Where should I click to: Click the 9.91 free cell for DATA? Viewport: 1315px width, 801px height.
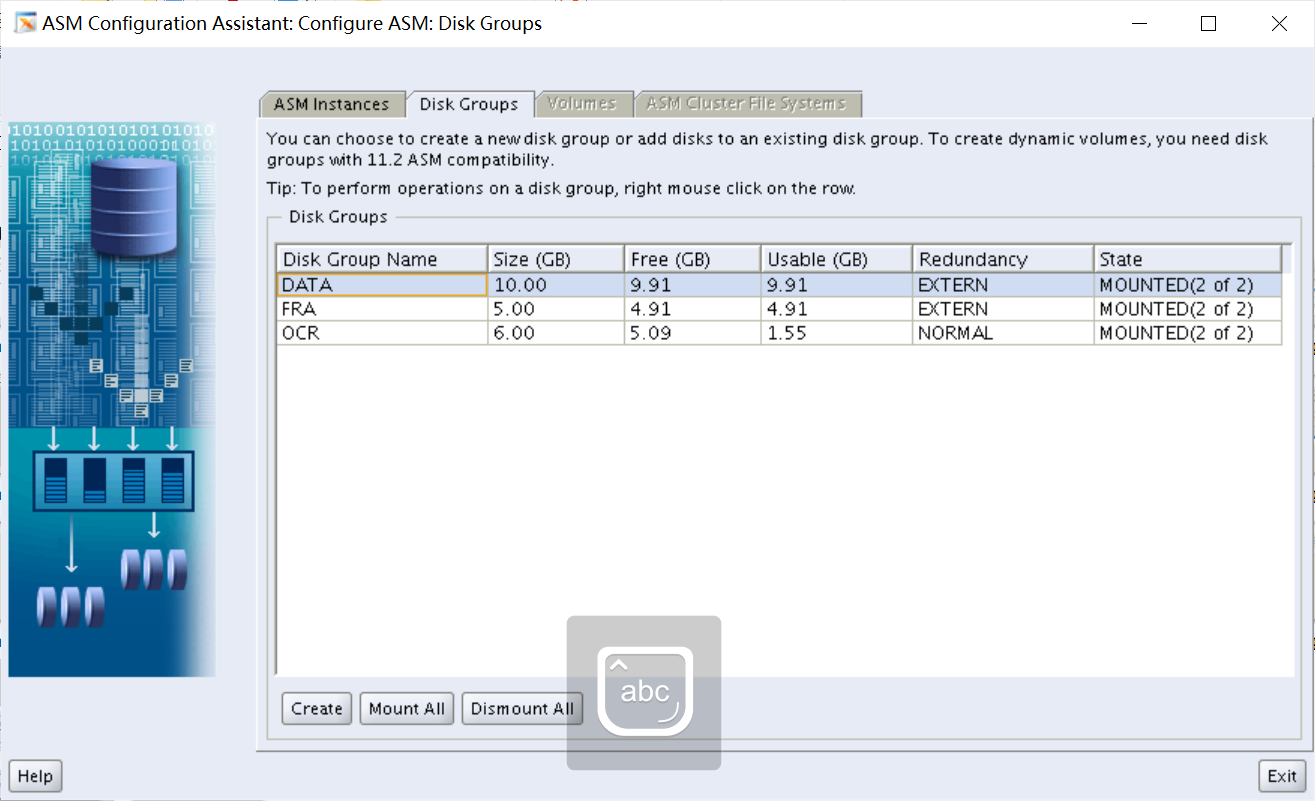point(693,285)
